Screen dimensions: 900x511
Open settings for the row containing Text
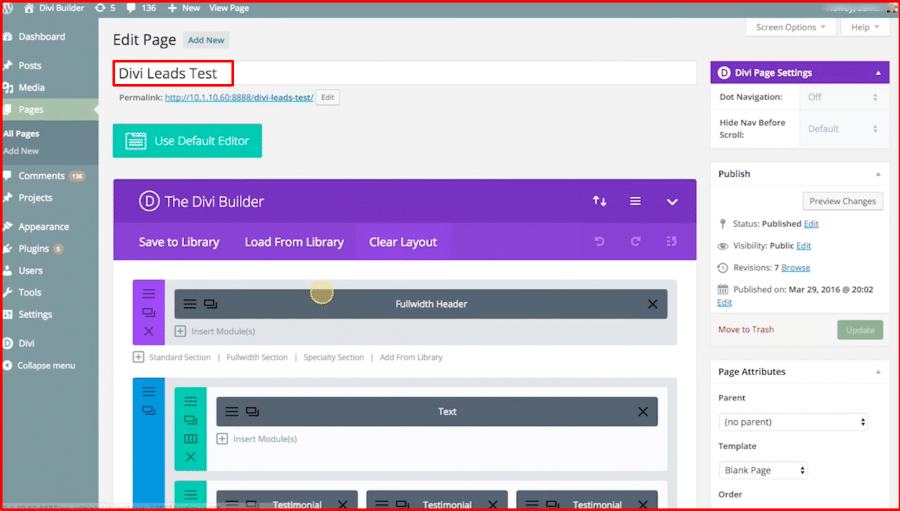190,401
